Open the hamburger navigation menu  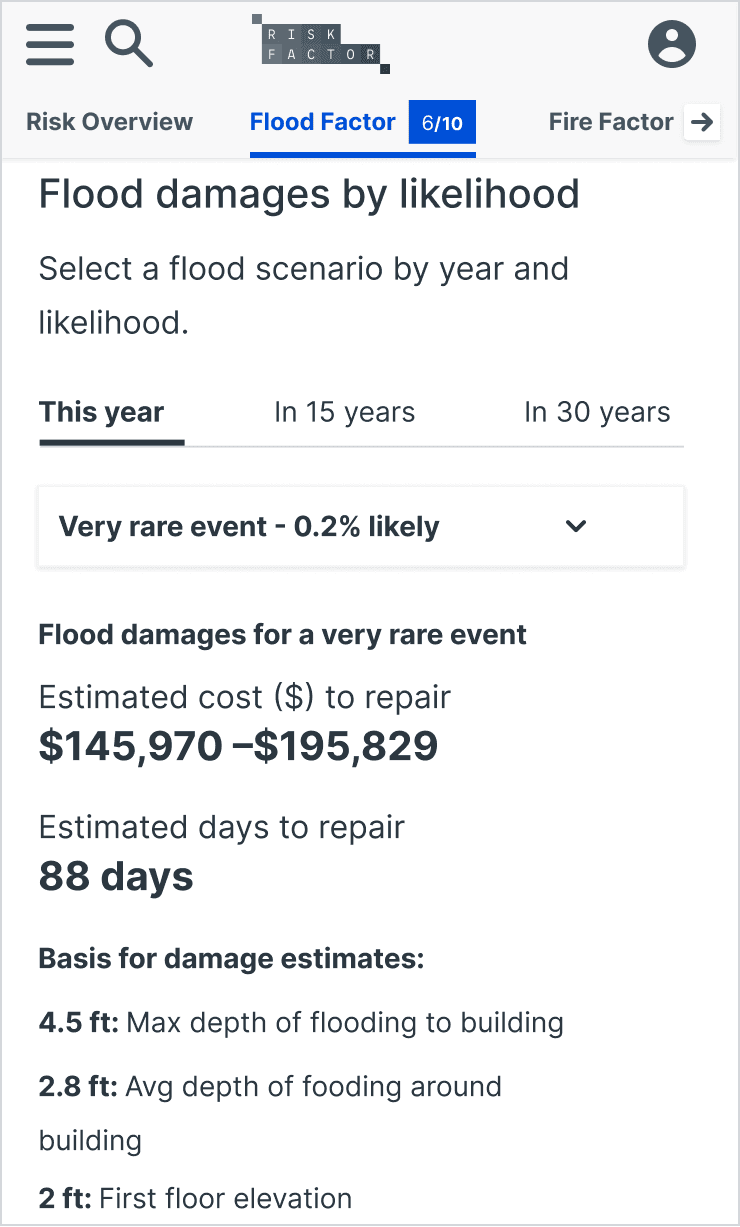(x=50, y=44)
